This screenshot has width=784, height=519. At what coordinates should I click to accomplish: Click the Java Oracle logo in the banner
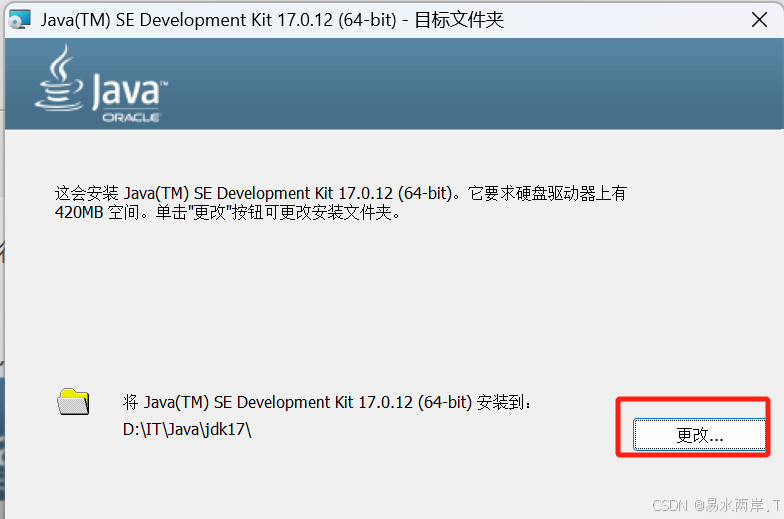click(102, 84)
